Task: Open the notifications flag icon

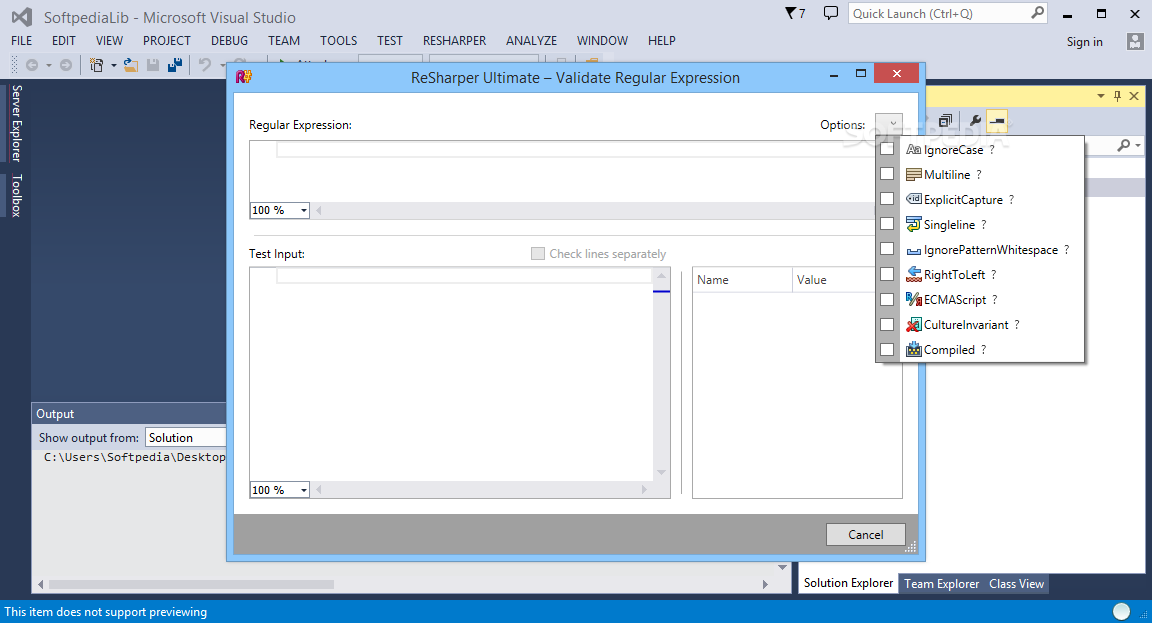Action: 795,13
